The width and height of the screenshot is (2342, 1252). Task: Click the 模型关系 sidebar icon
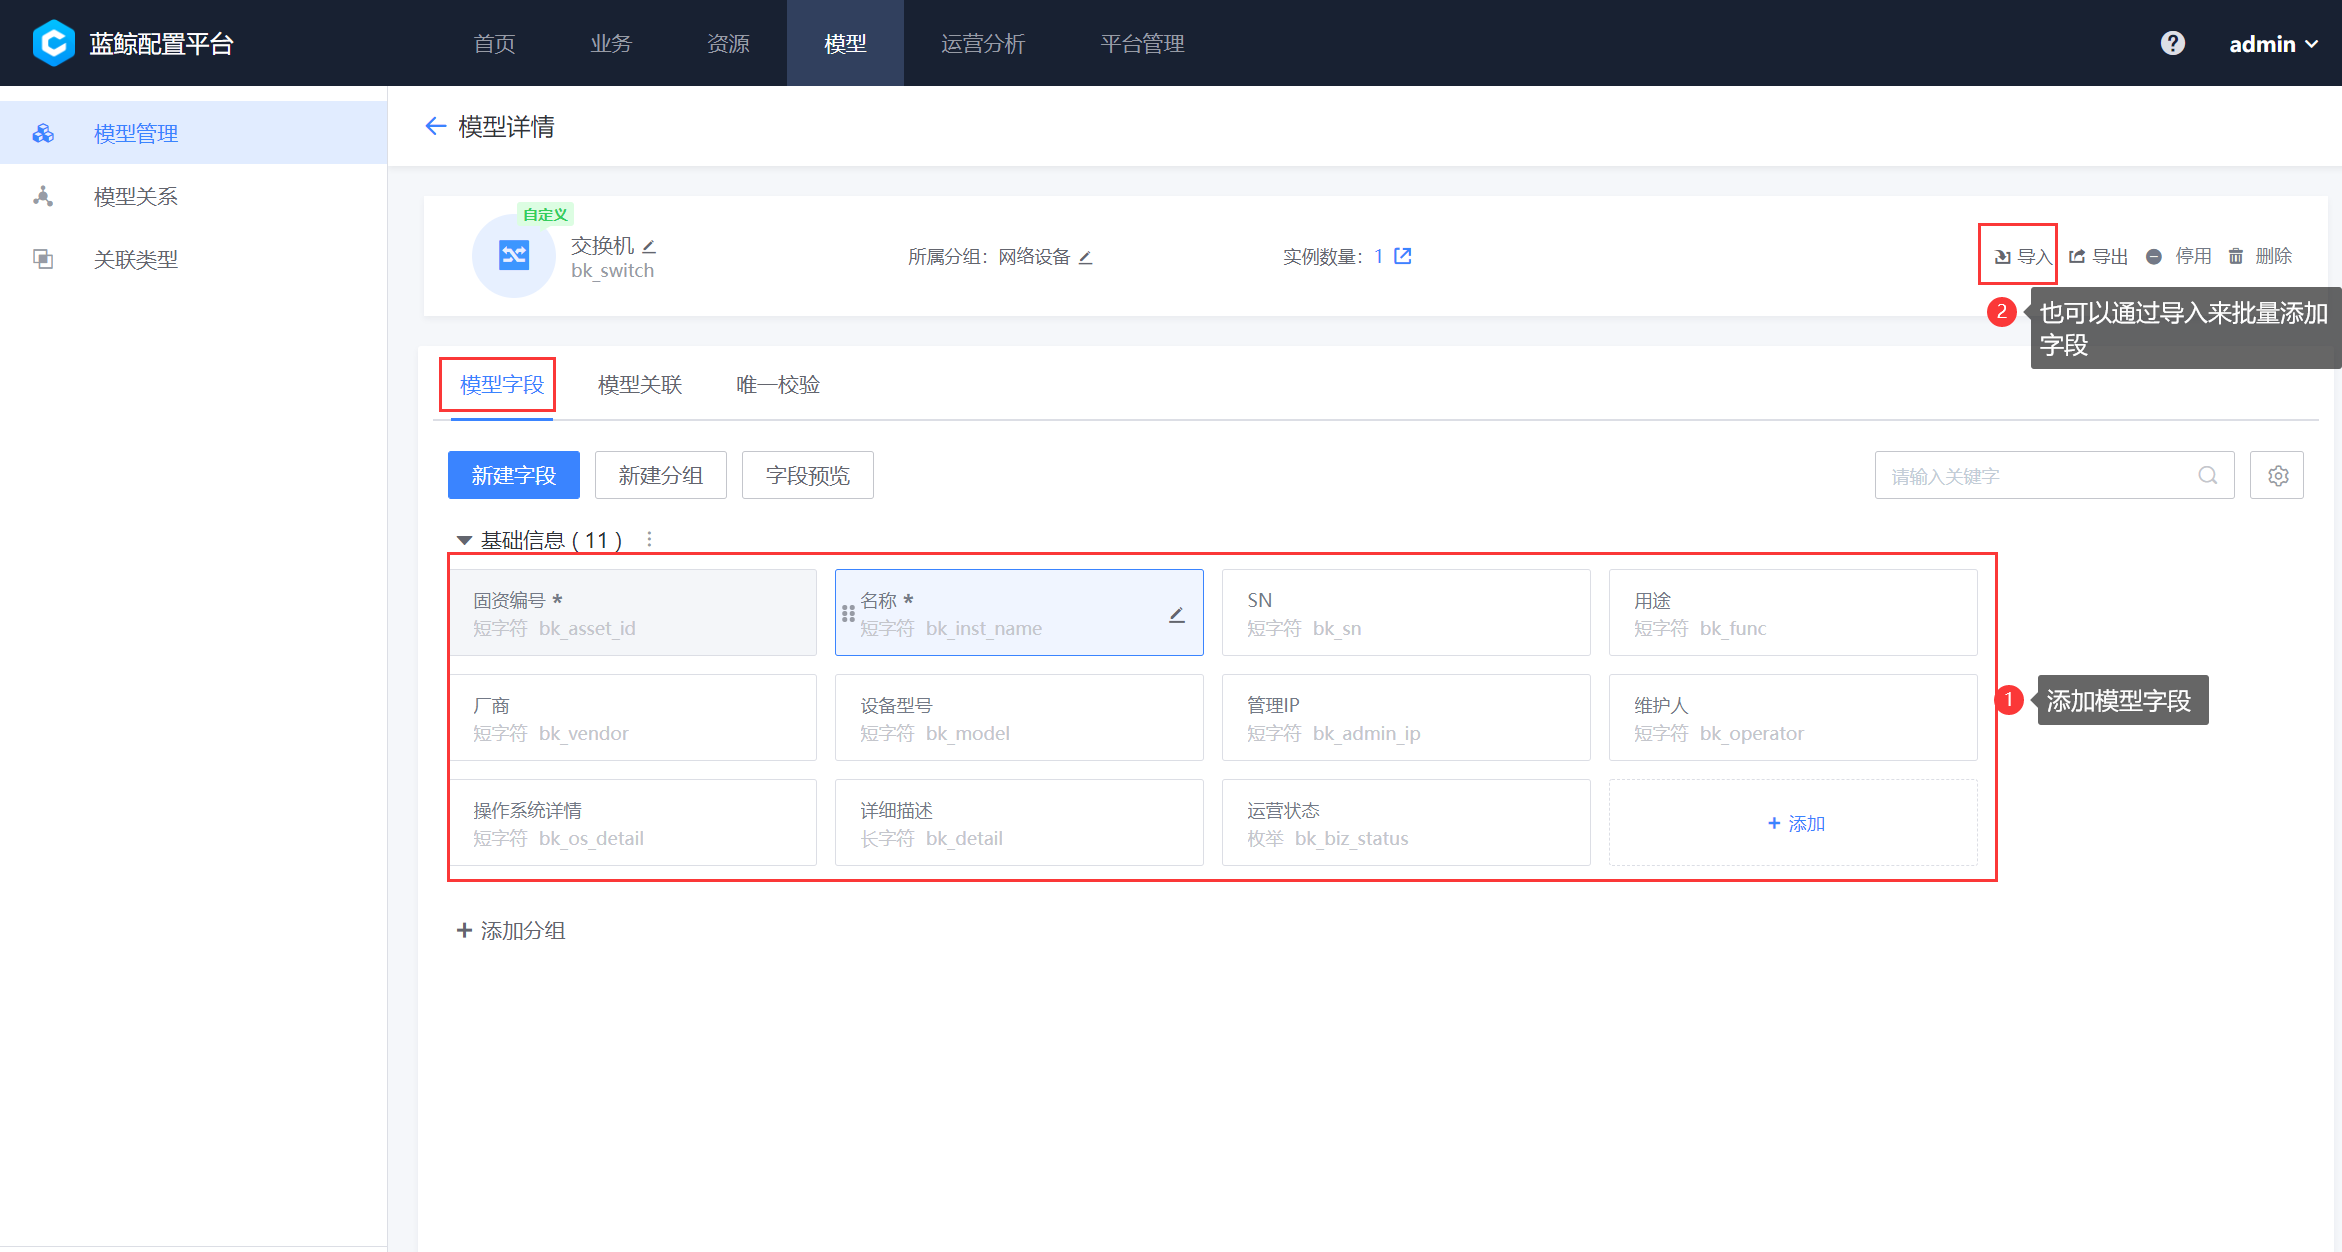(x=43, y=196)
